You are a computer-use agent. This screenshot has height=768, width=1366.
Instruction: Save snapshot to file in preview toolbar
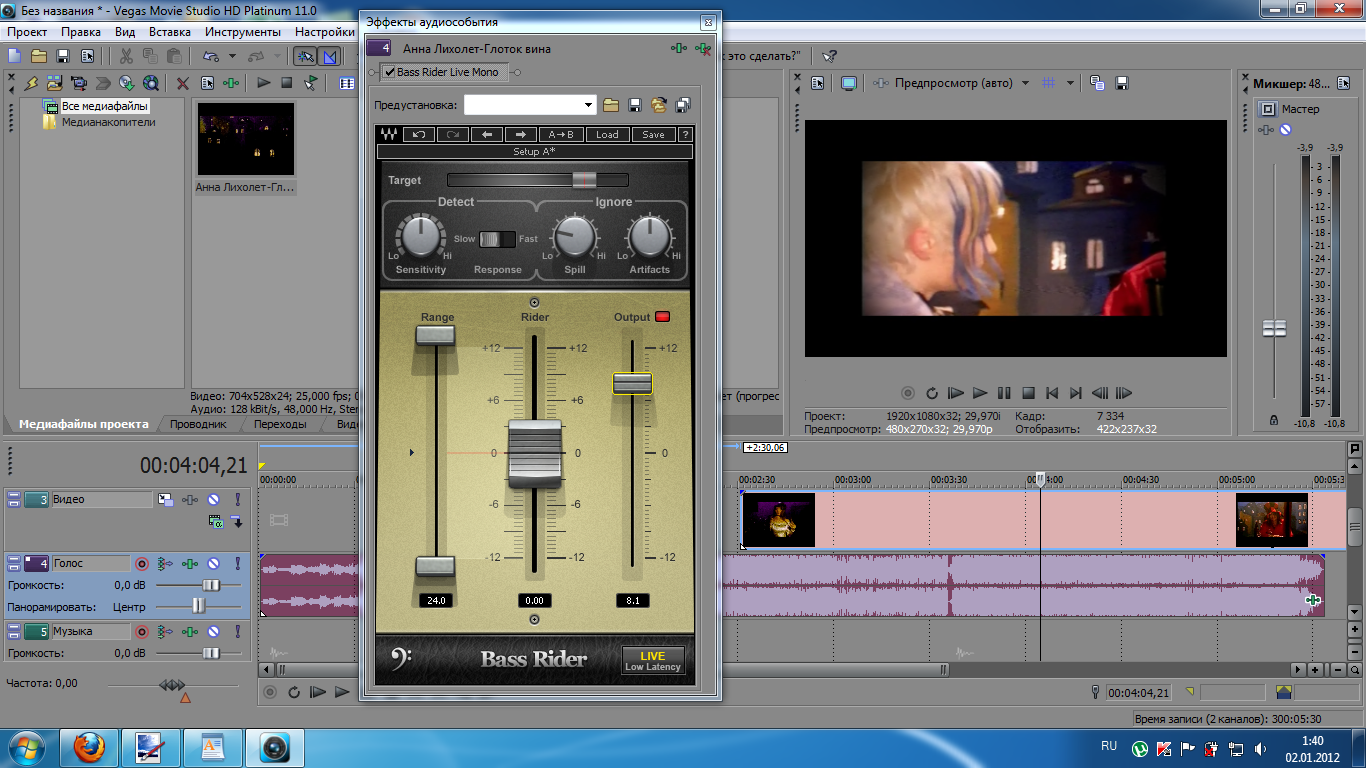point(1122,83)
